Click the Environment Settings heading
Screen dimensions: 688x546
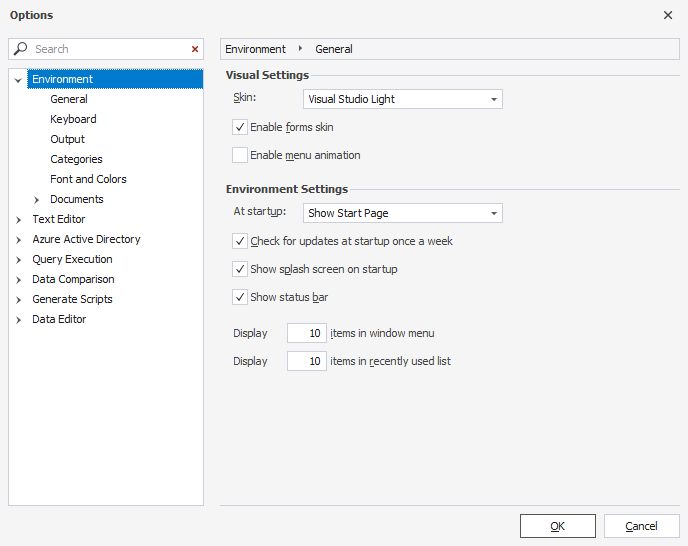pyautogui.click(x=287, y=189)
